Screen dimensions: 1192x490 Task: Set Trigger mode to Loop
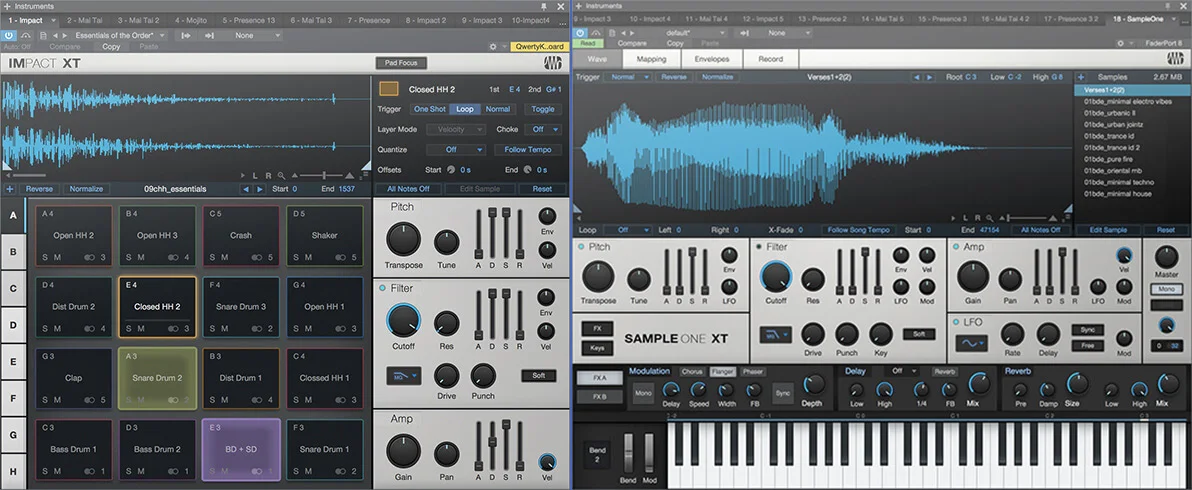pos(464,109)
